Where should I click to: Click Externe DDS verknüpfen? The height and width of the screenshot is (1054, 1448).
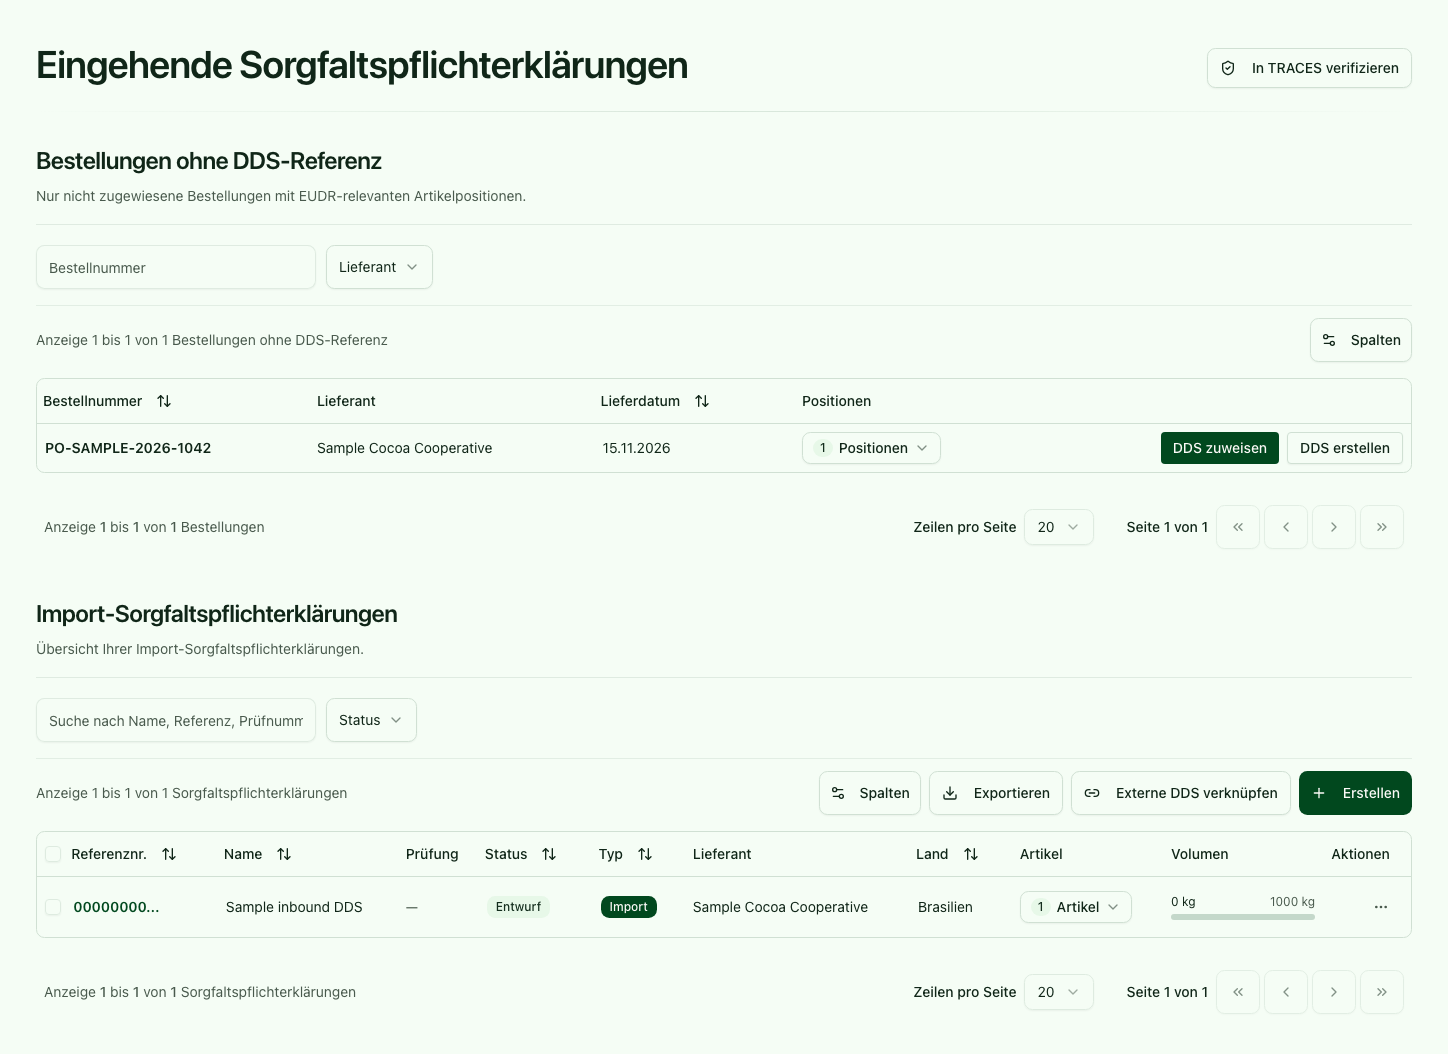1181,793
